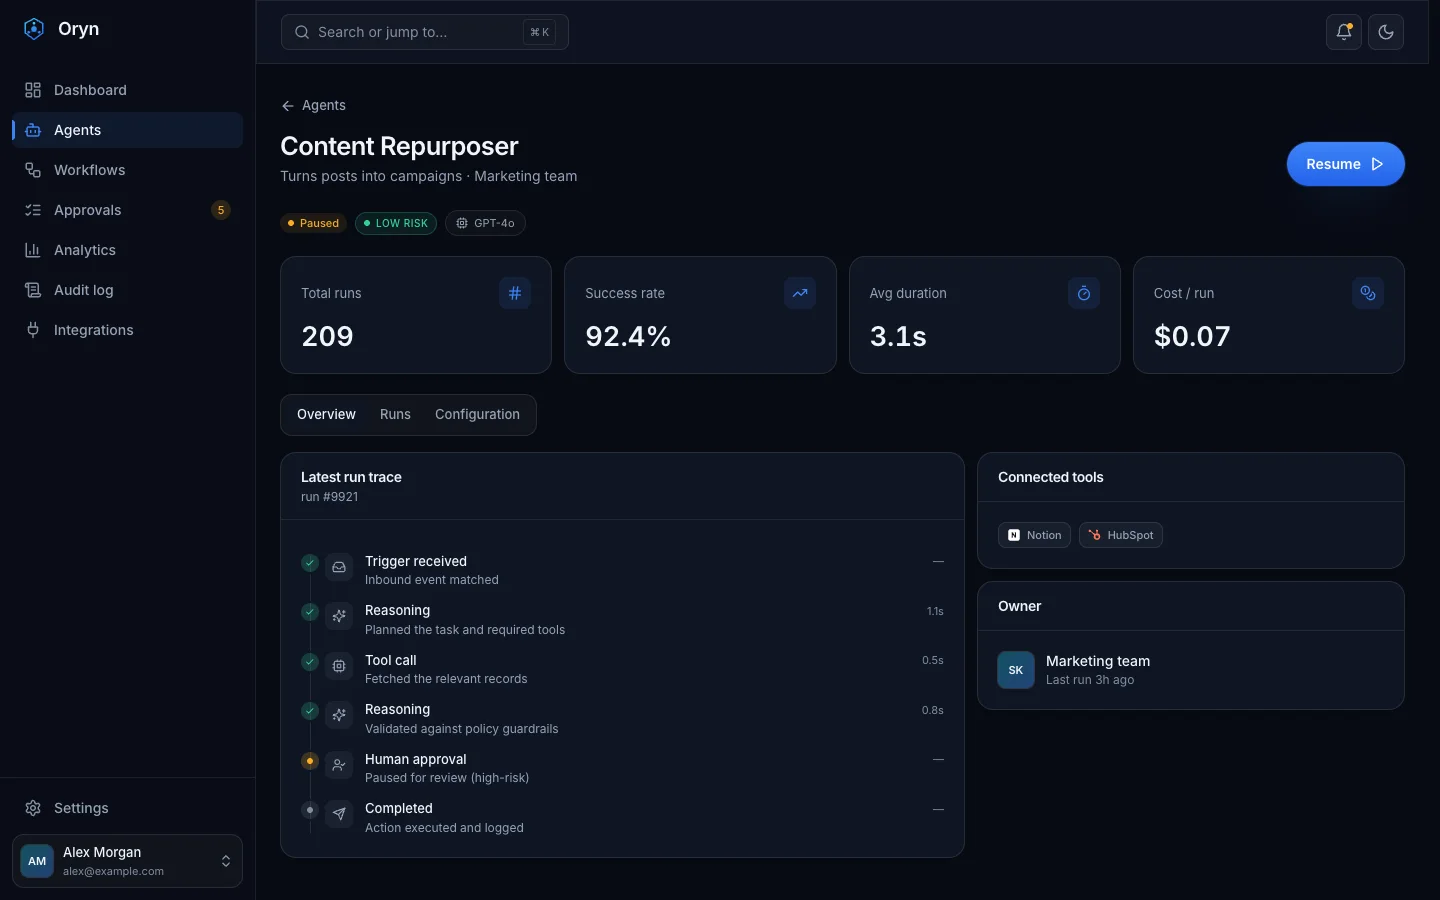Click the Avg duration value 3.1s
The image size is (1440, 900).
click(x=898, y=336)
